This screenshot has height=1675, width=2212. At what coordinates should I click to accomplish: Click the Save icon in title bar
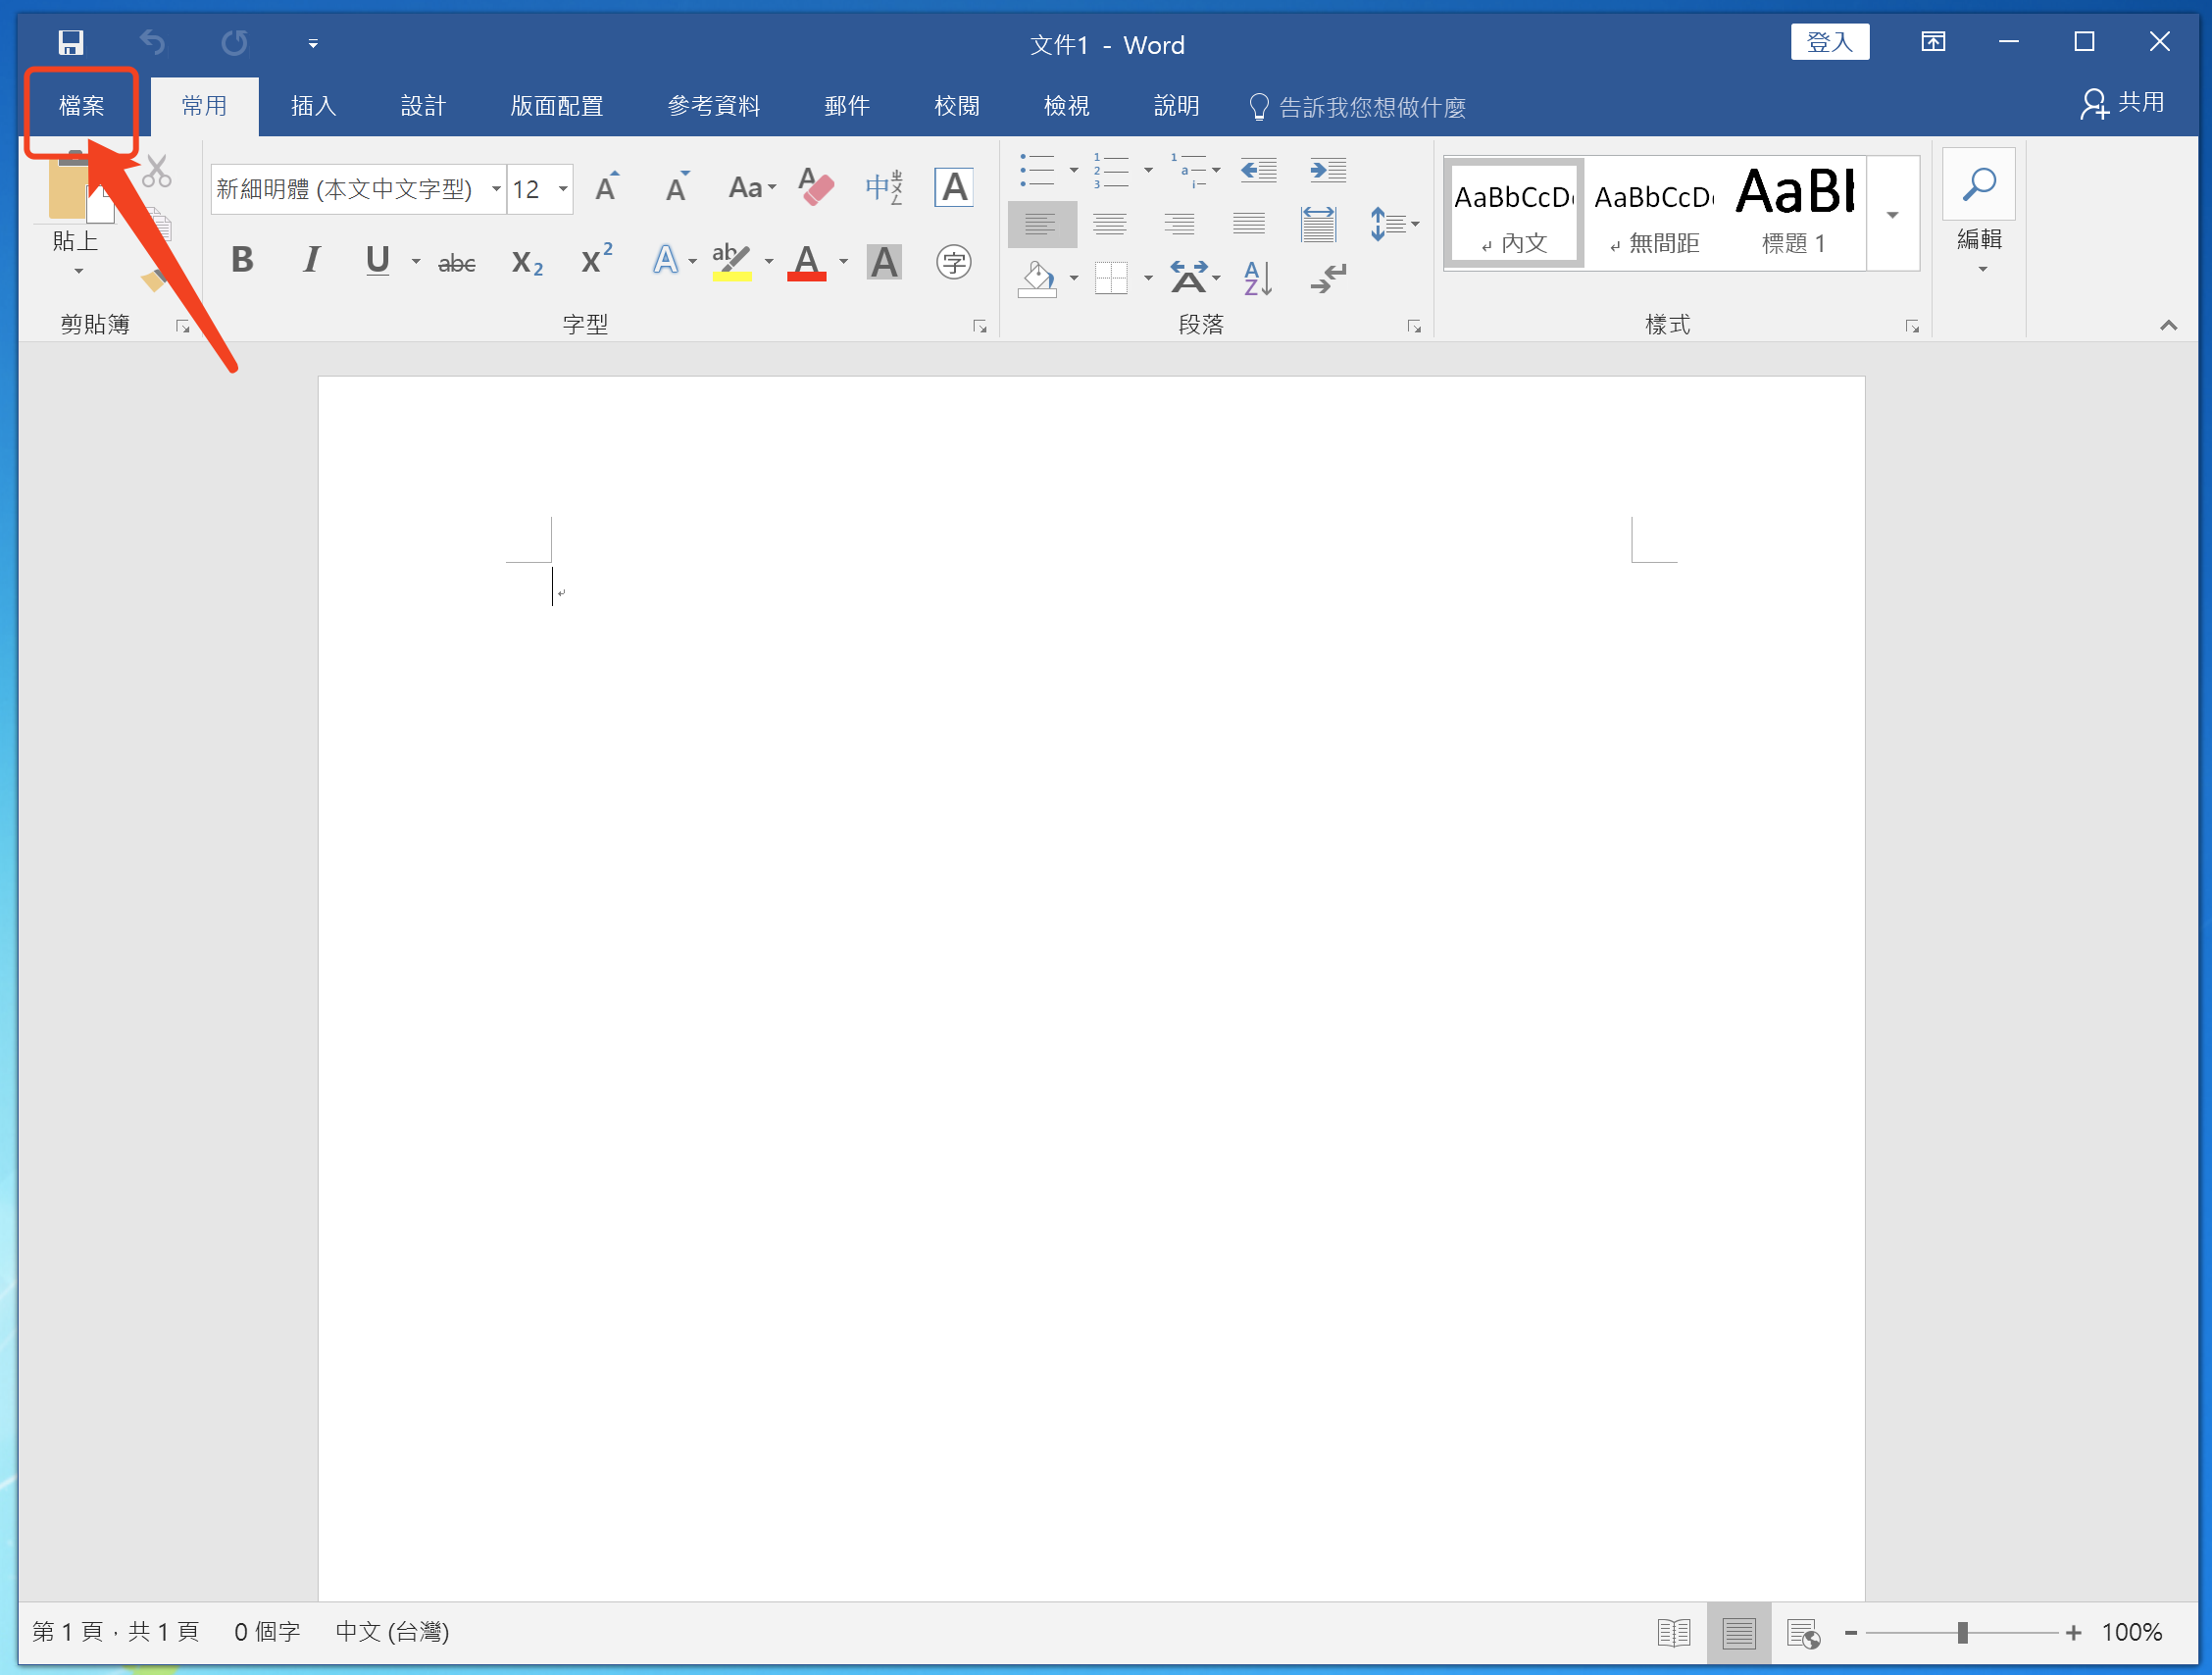click(70, 42)
